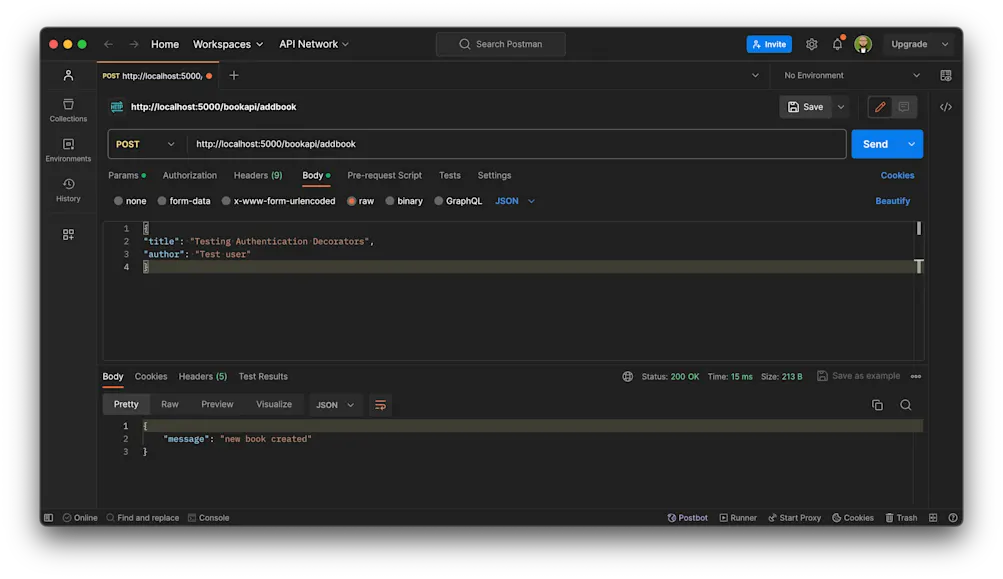Image resolution: width=1003 pixels, height=579 pixels.
Task: Select the form-data body type
Action: (x=184, y=201)
